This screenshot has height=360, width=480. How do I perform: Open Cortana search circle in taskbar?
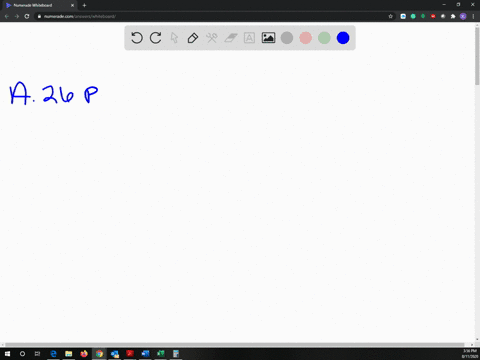(22, 354)
